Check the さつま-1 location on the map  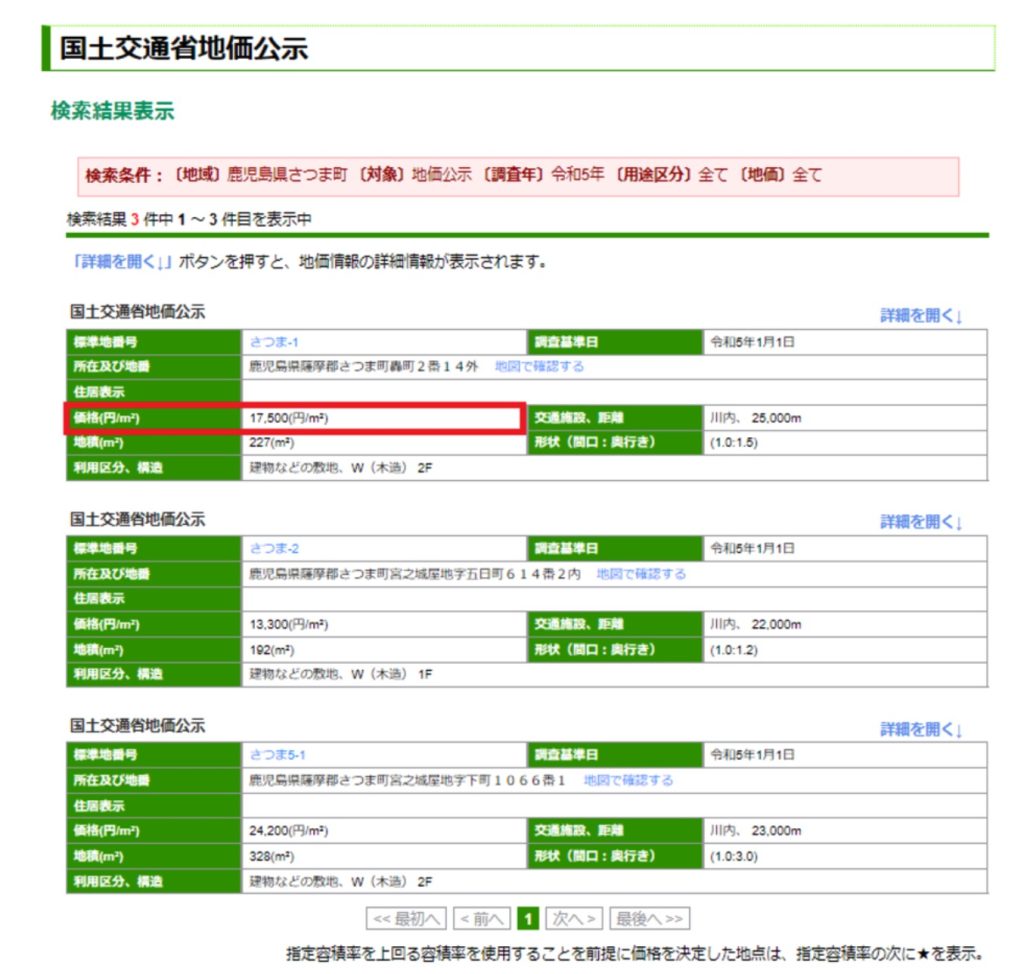point(539,366)
